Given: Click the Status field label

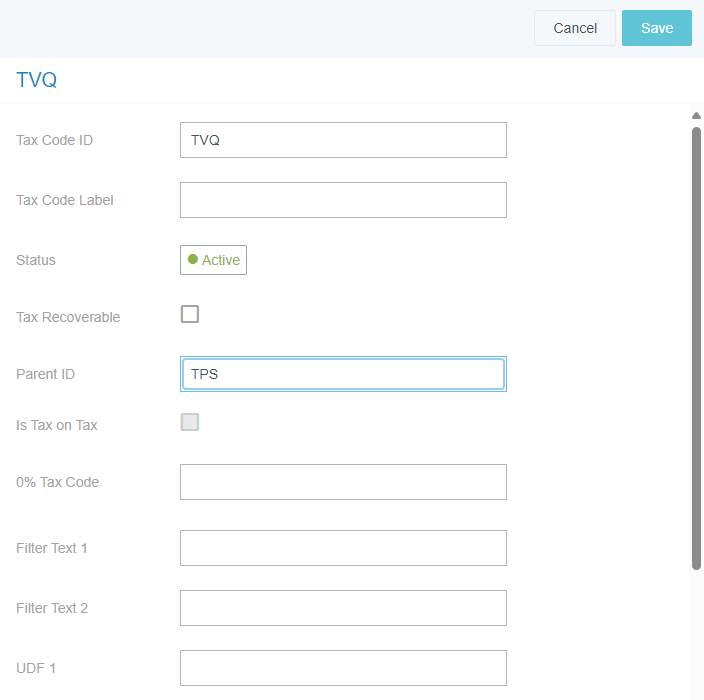Looking at the screenshot, I should coord(36,260).
